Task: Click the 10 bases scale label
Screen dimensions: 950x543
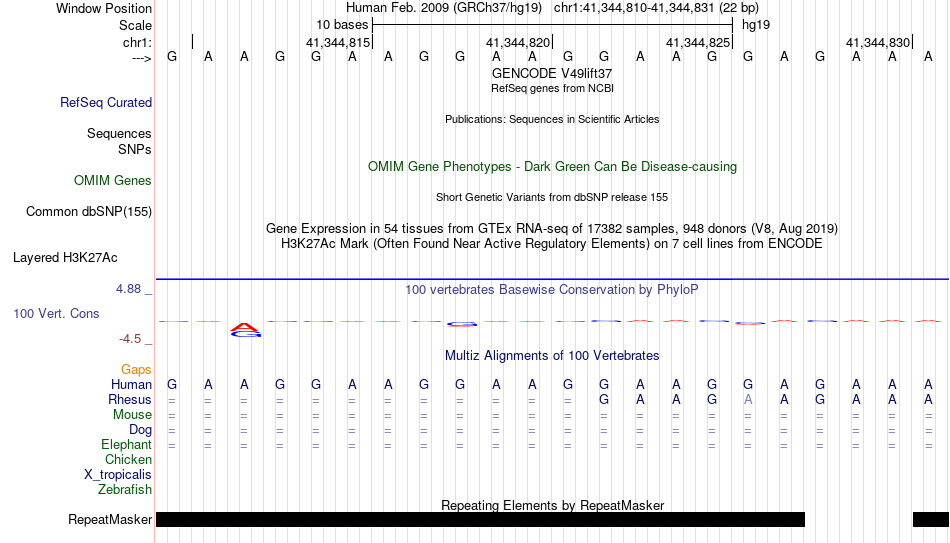Action: coord(342,25)
